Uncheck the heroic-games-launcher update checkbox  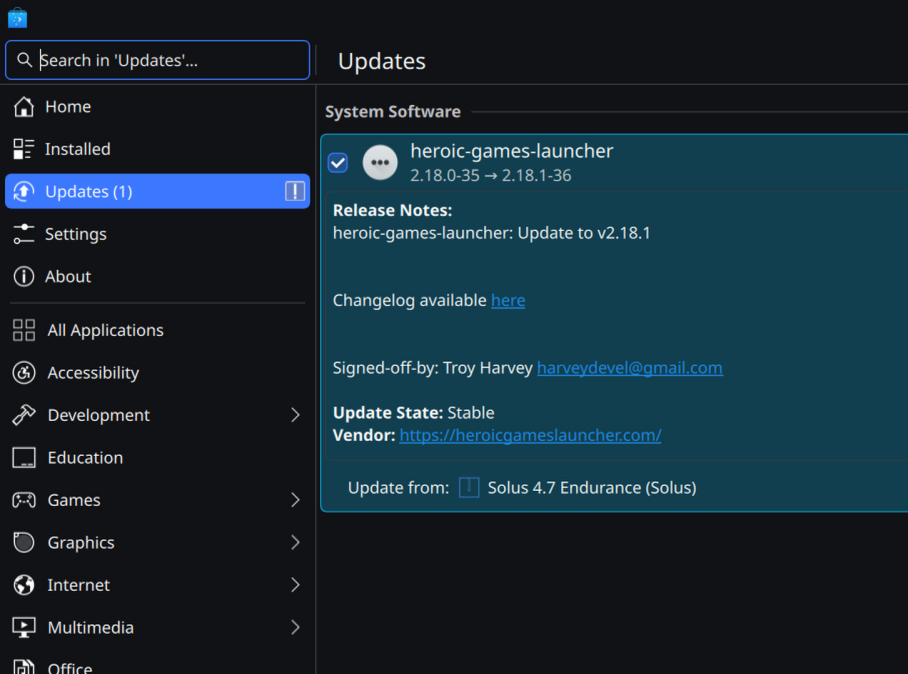point(338,163)
